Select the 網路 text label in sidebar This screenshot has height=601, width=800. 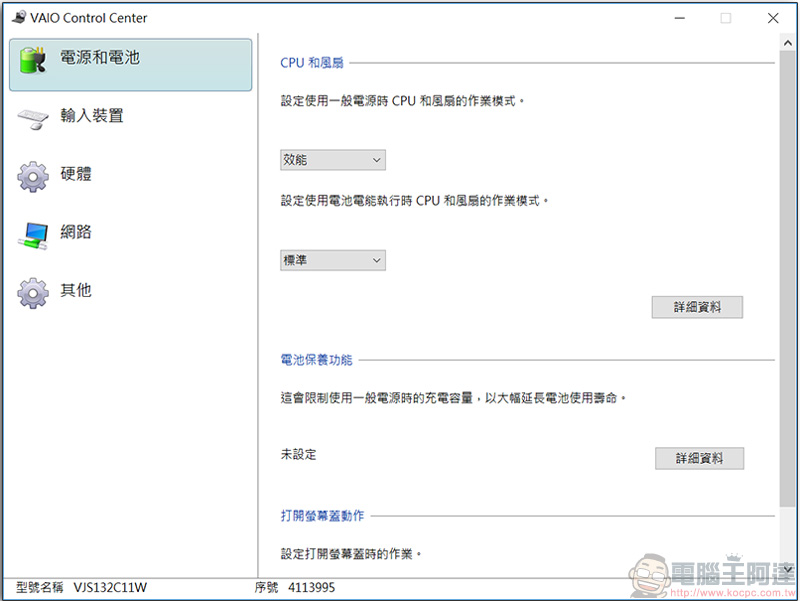pyautogui.click(x=76, y=232)
